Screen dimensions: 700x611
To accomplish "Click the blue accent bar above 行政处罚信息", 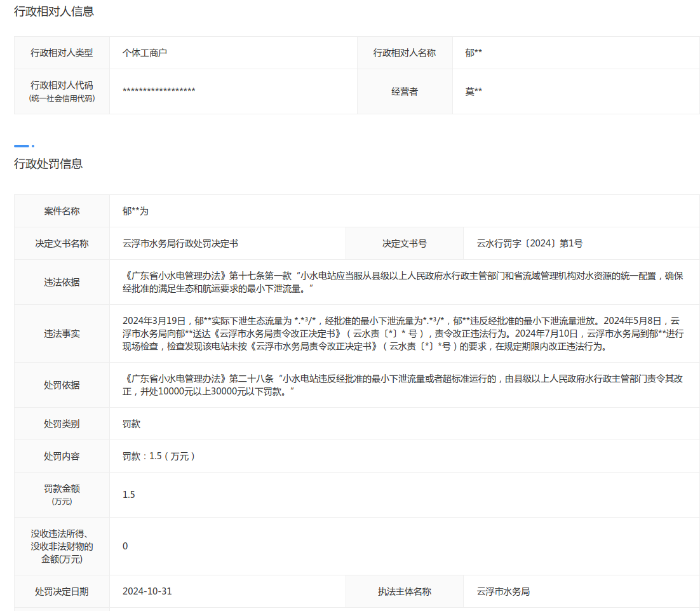I will [24, 146].
